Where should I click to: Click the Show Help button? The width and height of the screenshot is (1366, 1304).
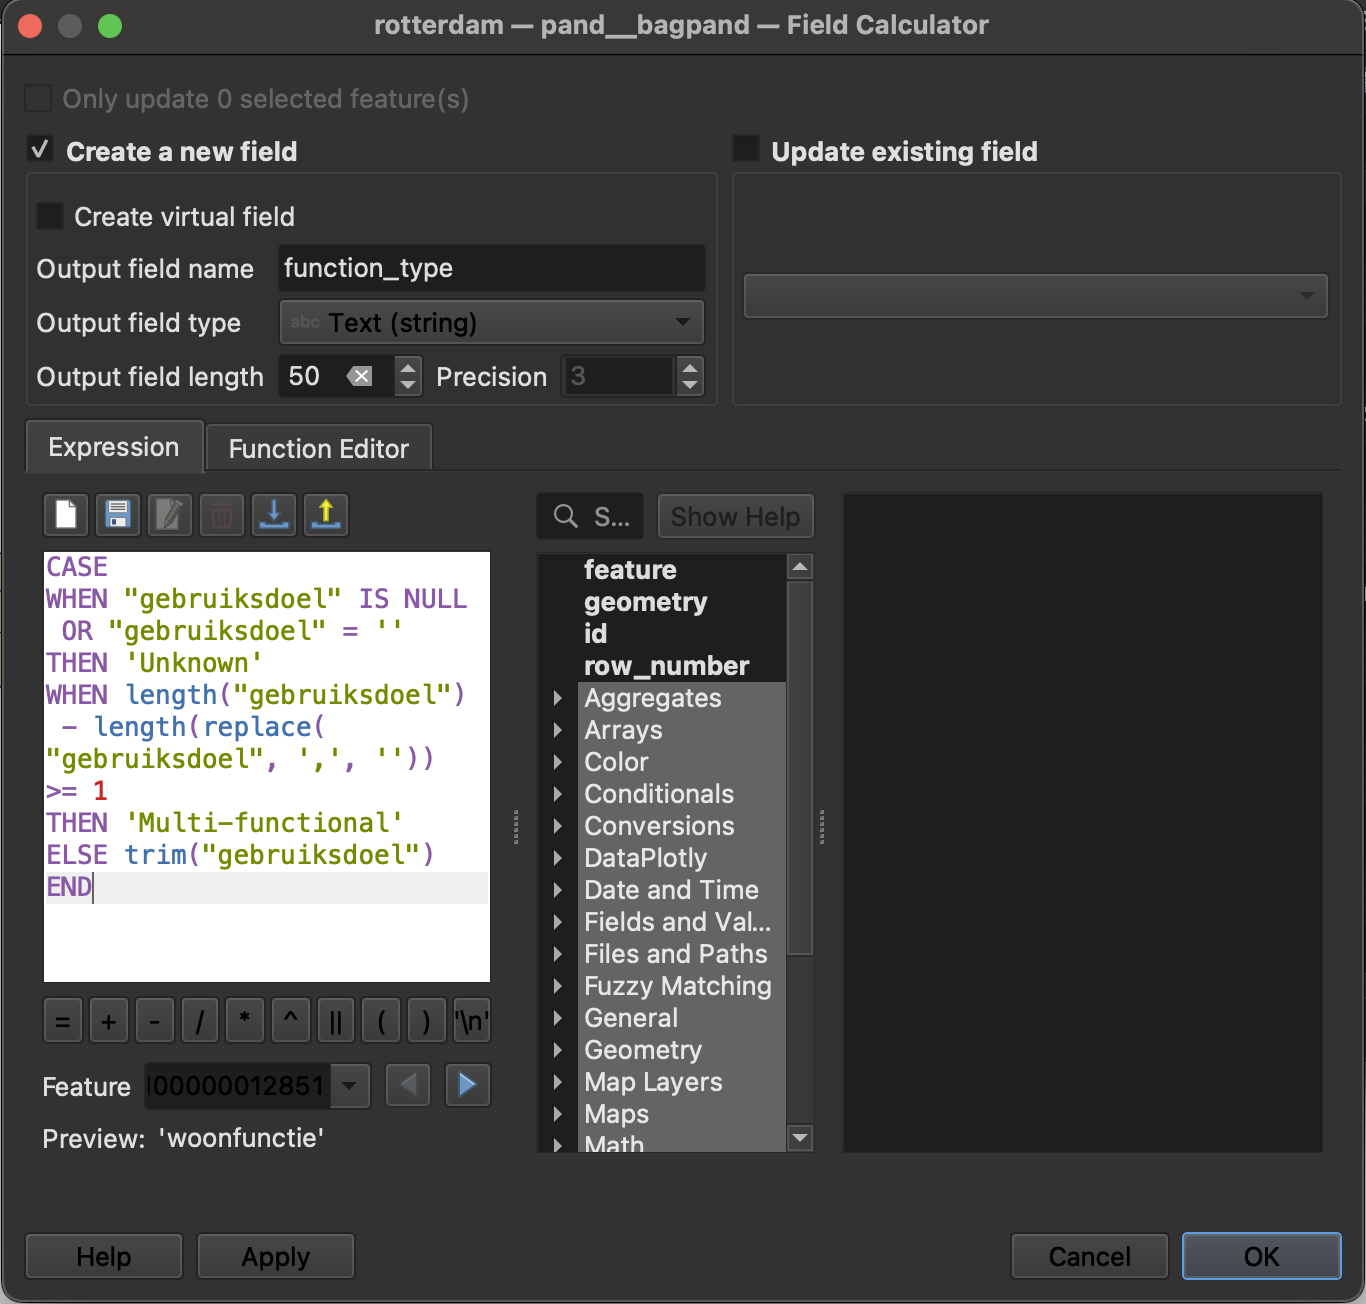point(735,516)
